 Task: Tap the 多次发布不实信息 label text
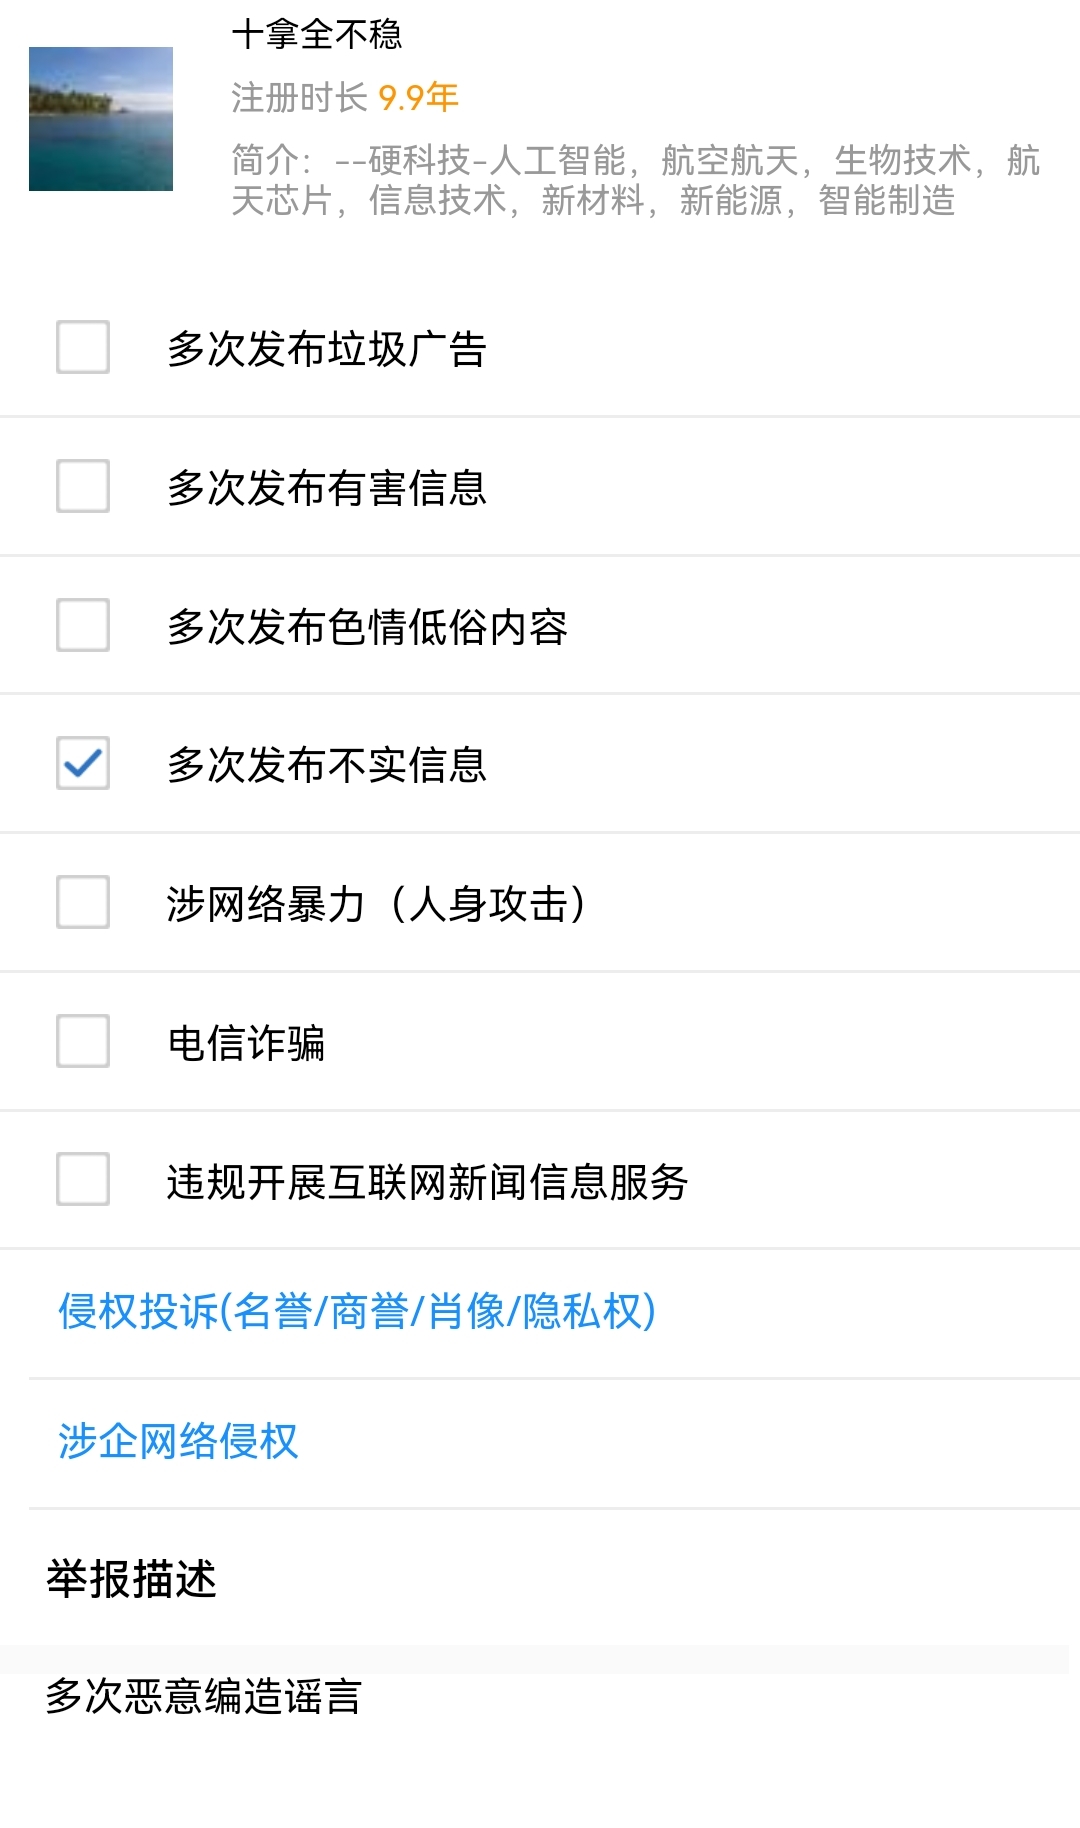pos(327,765)
